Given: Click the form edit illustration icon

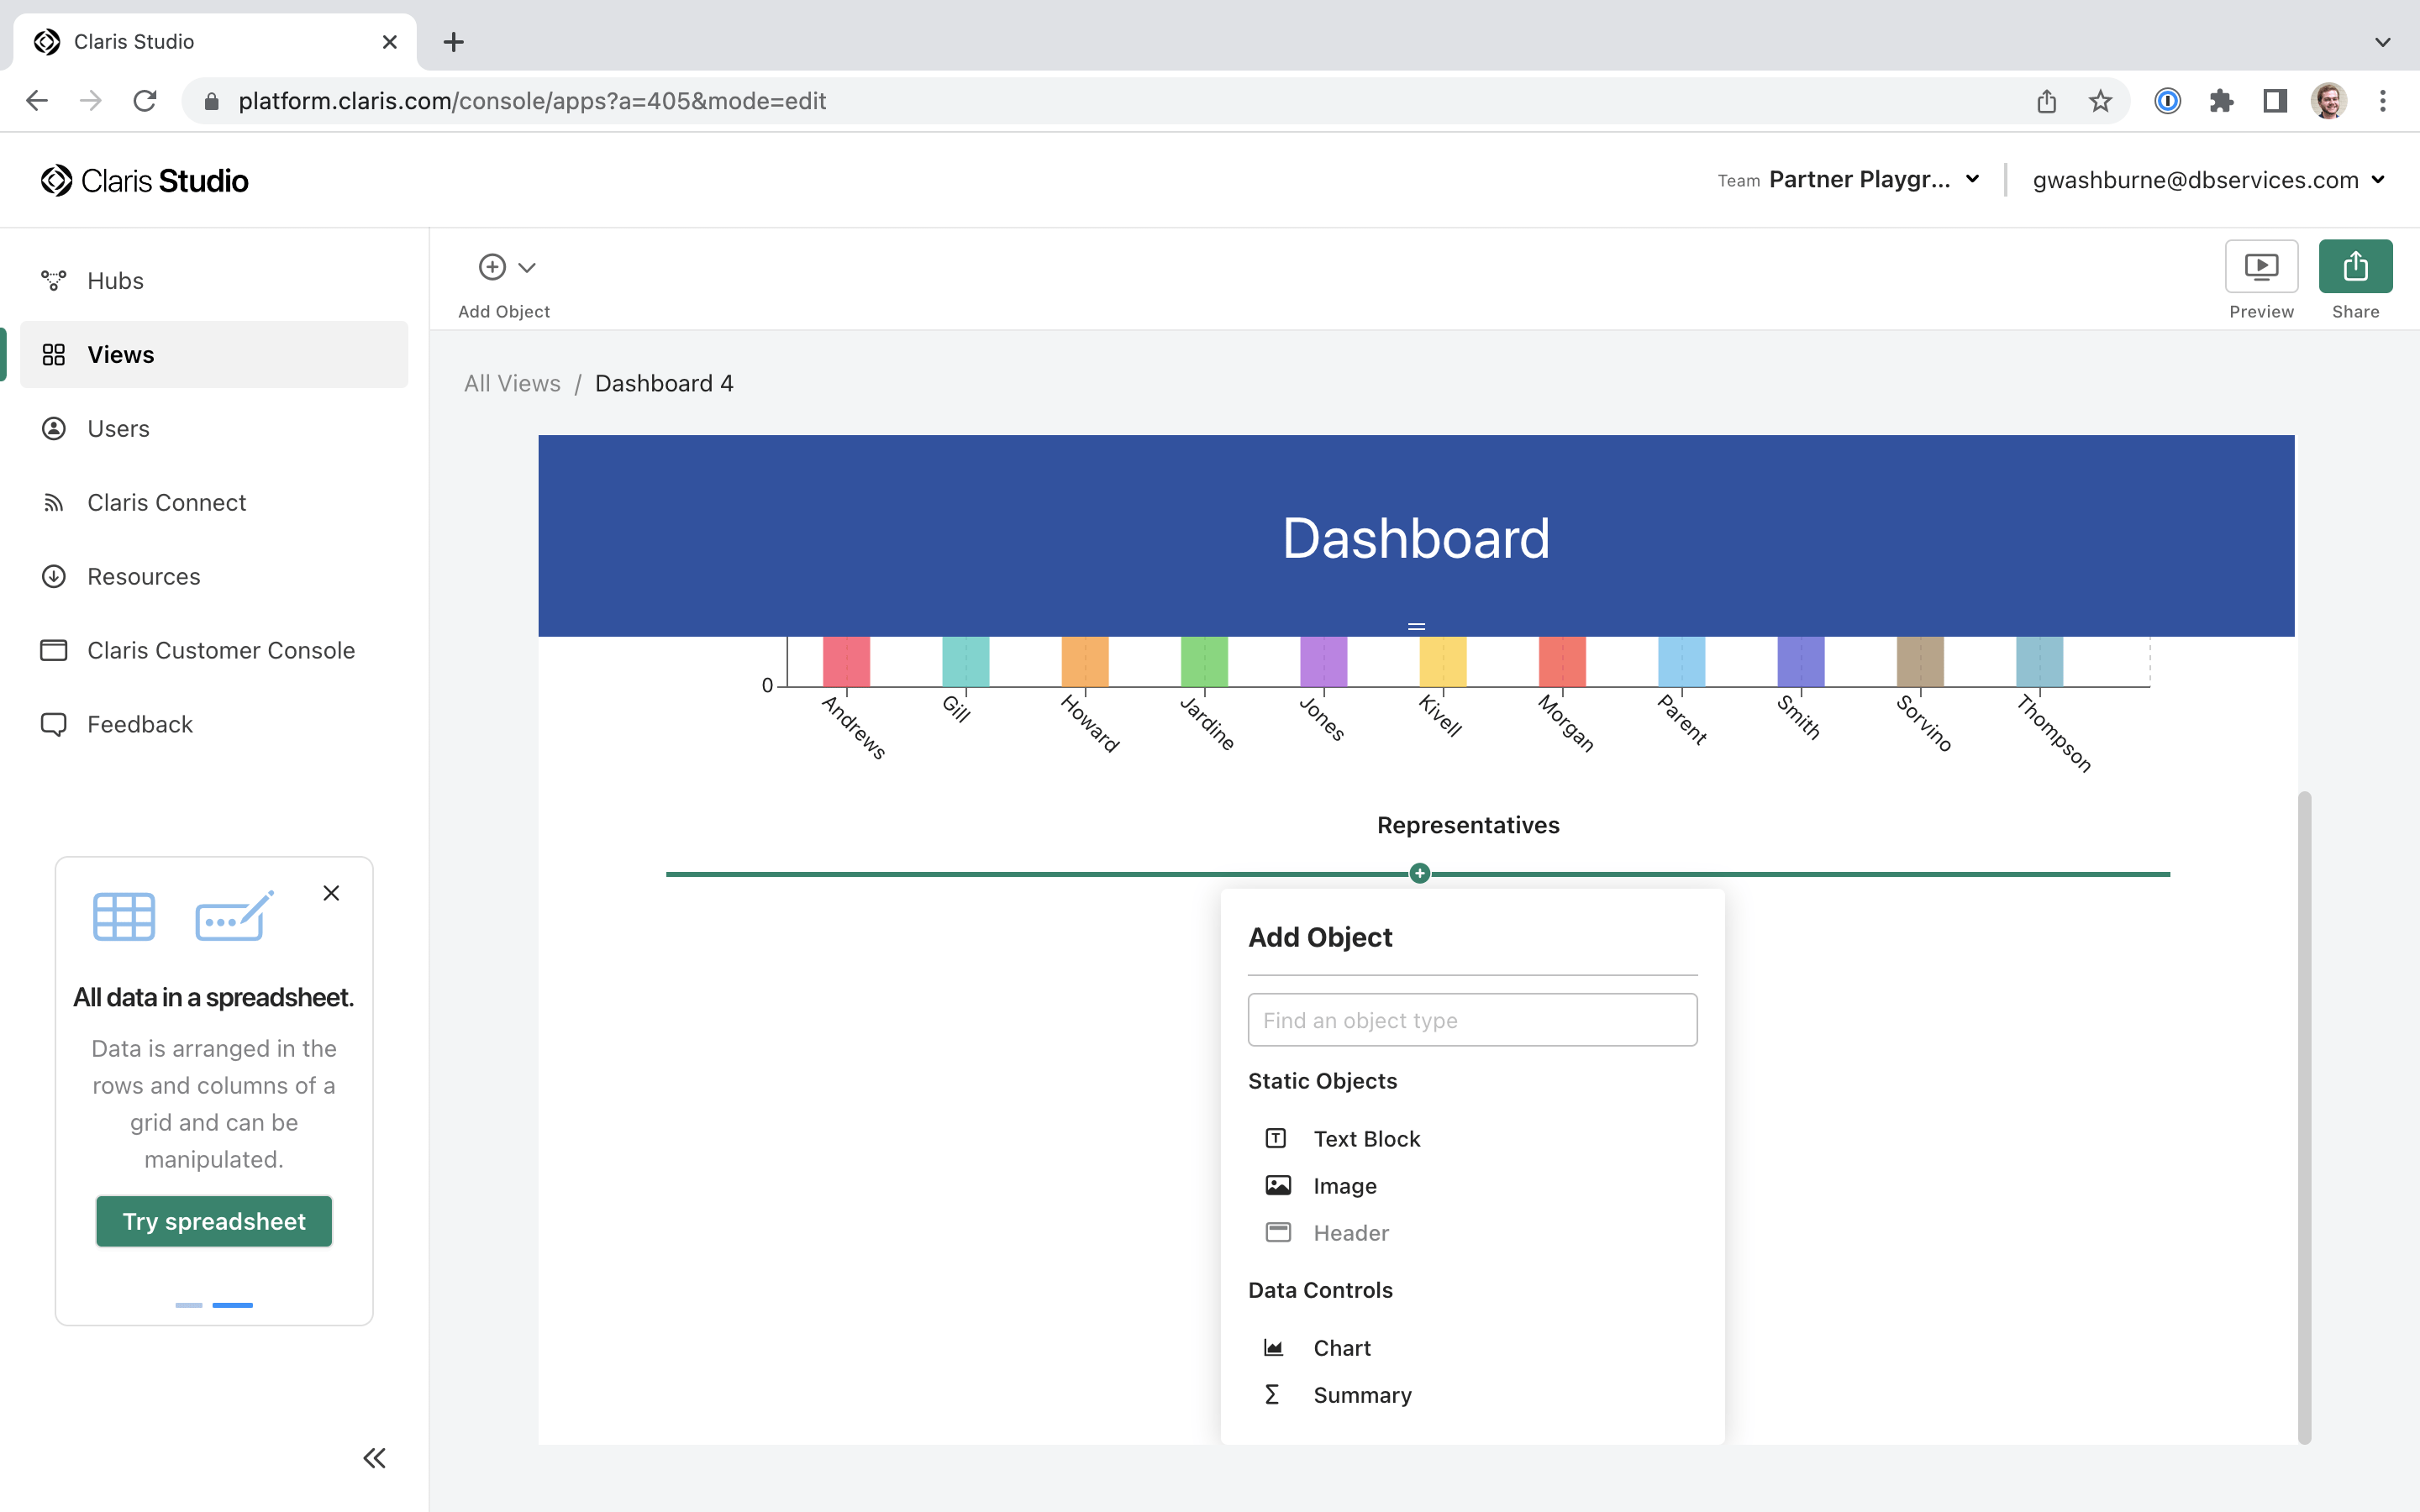Looking at the screenshot, I should click(x=234, y=916).
